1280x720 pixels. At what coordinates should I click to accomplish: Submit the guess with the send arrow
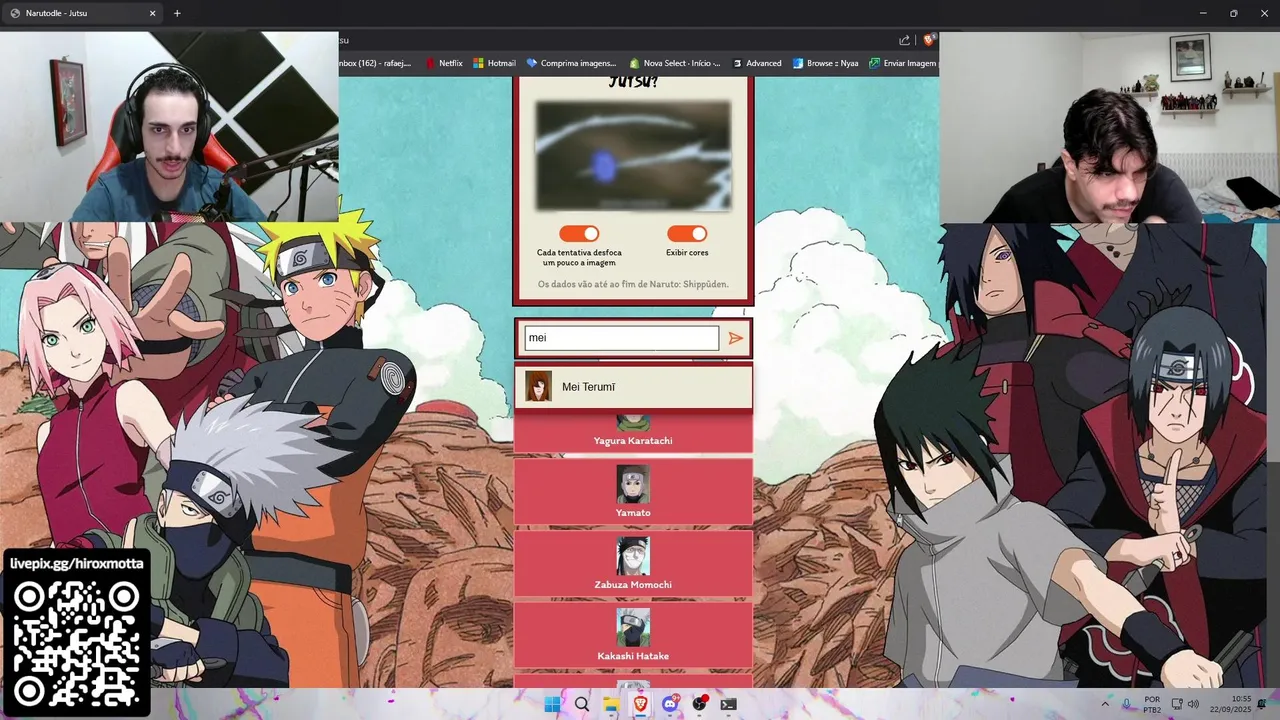(736, 338)
